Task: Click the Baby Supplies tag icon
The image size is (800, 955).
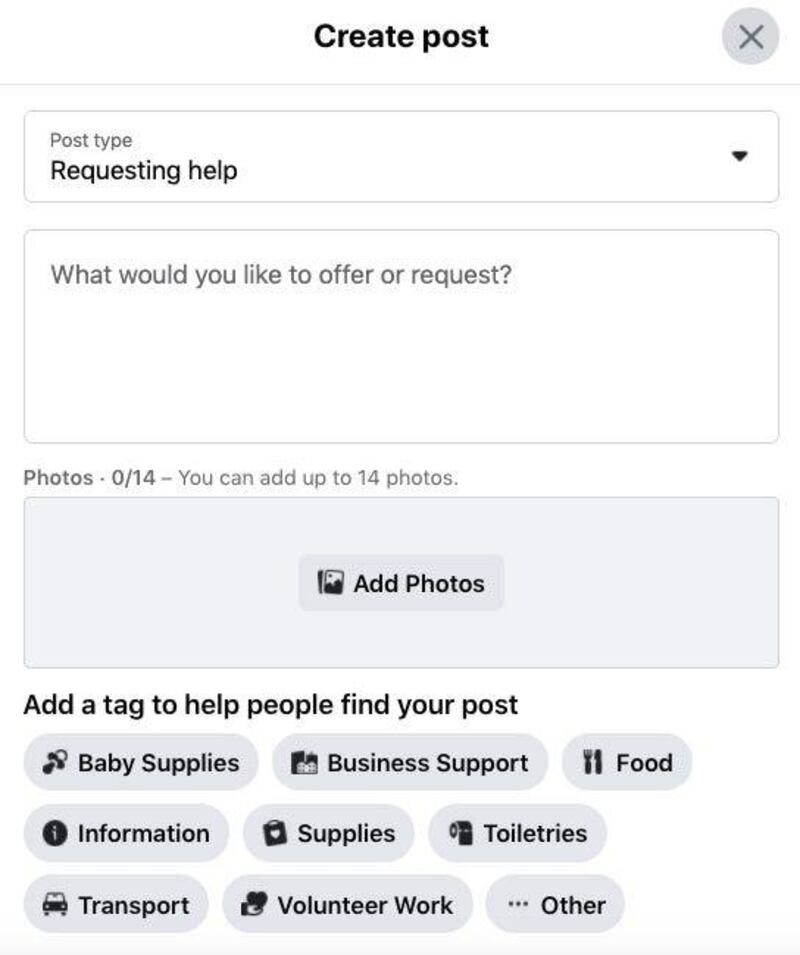Action: 55,763
